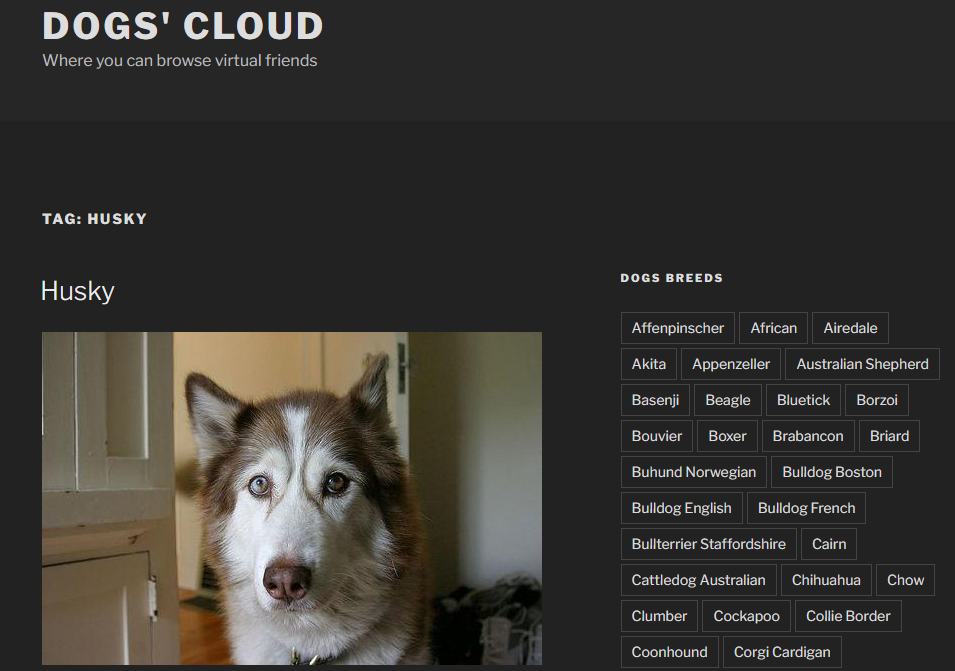
Task: Open the Husky post title link
Action: pyautogui.click(x=77, y=291)
